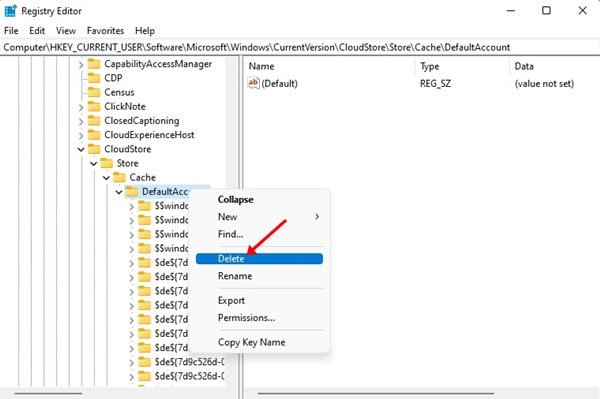
Task: Choose Find... from the context menu
Action: point(259,234)
